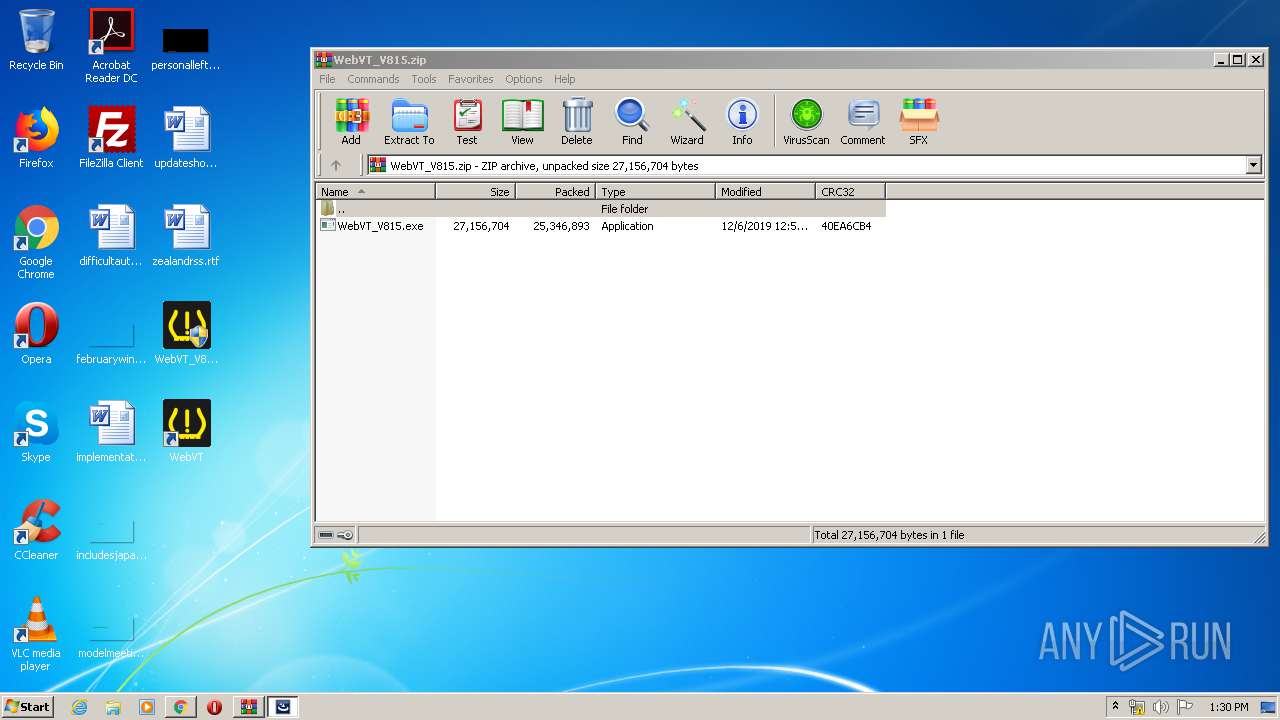This screenshot has height=720, width=1280.
Task: Click the clock showing 1:30 PM
Action: pyautogui.click(x=1229, y=707)
